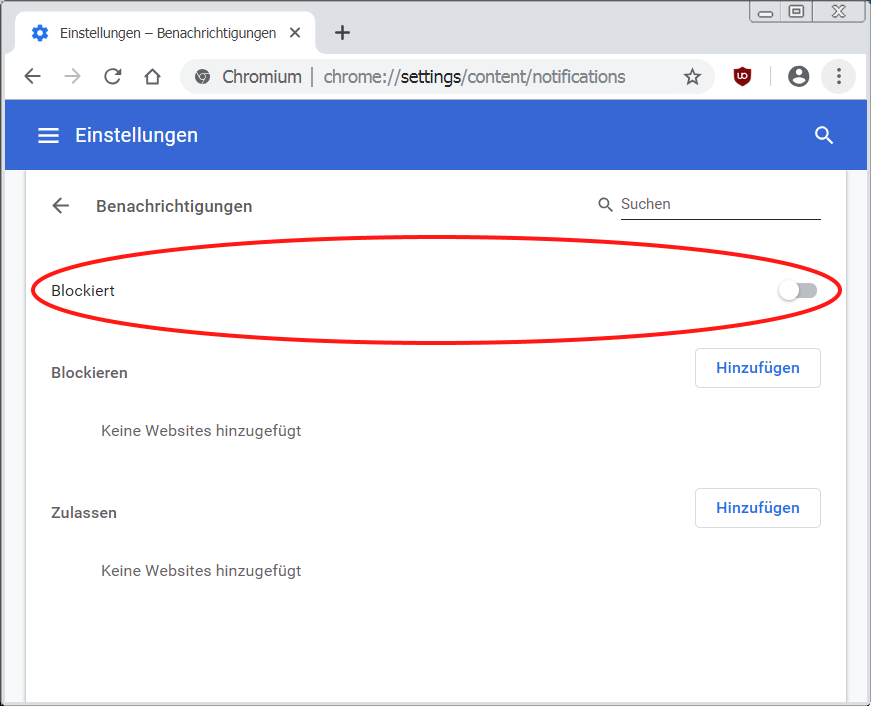This screenshot has height=706, width=871.
Task: Open the Einstellungen hamburger menu
Action: 48,136
